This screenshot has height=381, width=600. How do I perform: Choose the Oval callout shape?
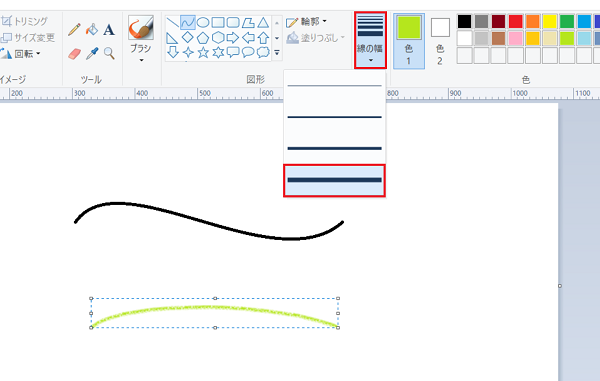248,52
